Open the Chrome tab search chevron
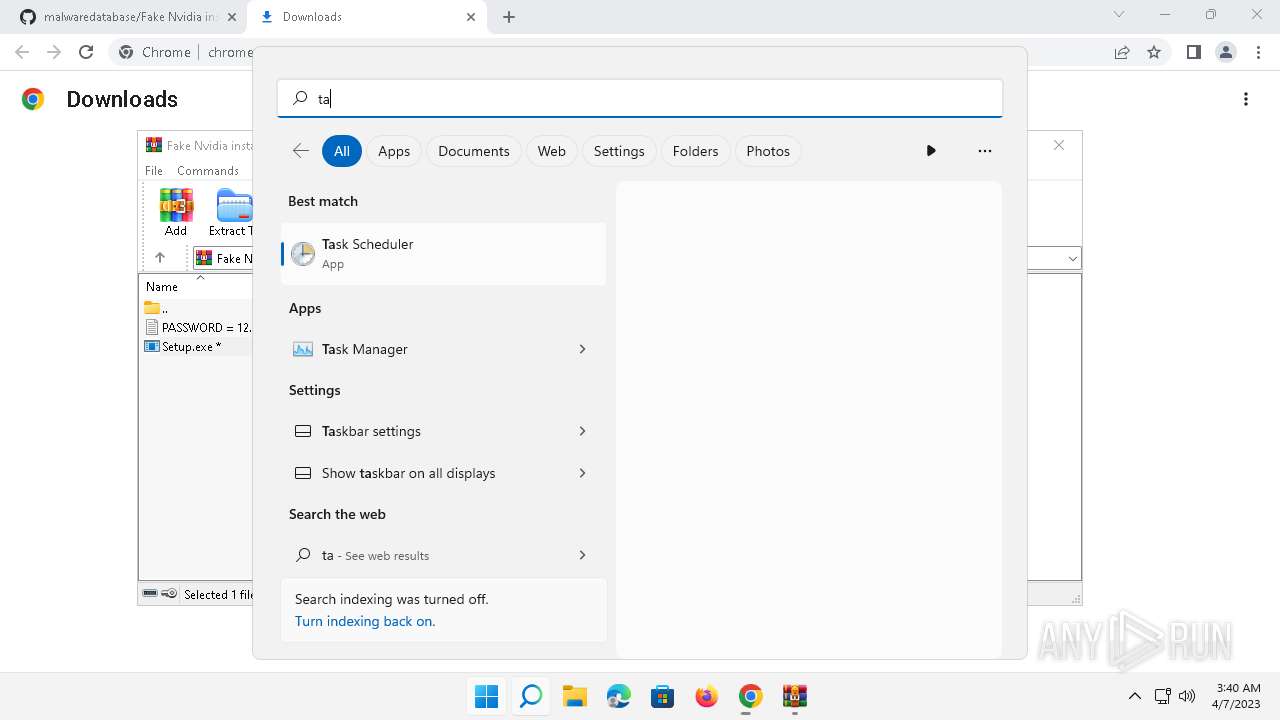This screenshot has width=1280, height=720. coord(1119,15)
